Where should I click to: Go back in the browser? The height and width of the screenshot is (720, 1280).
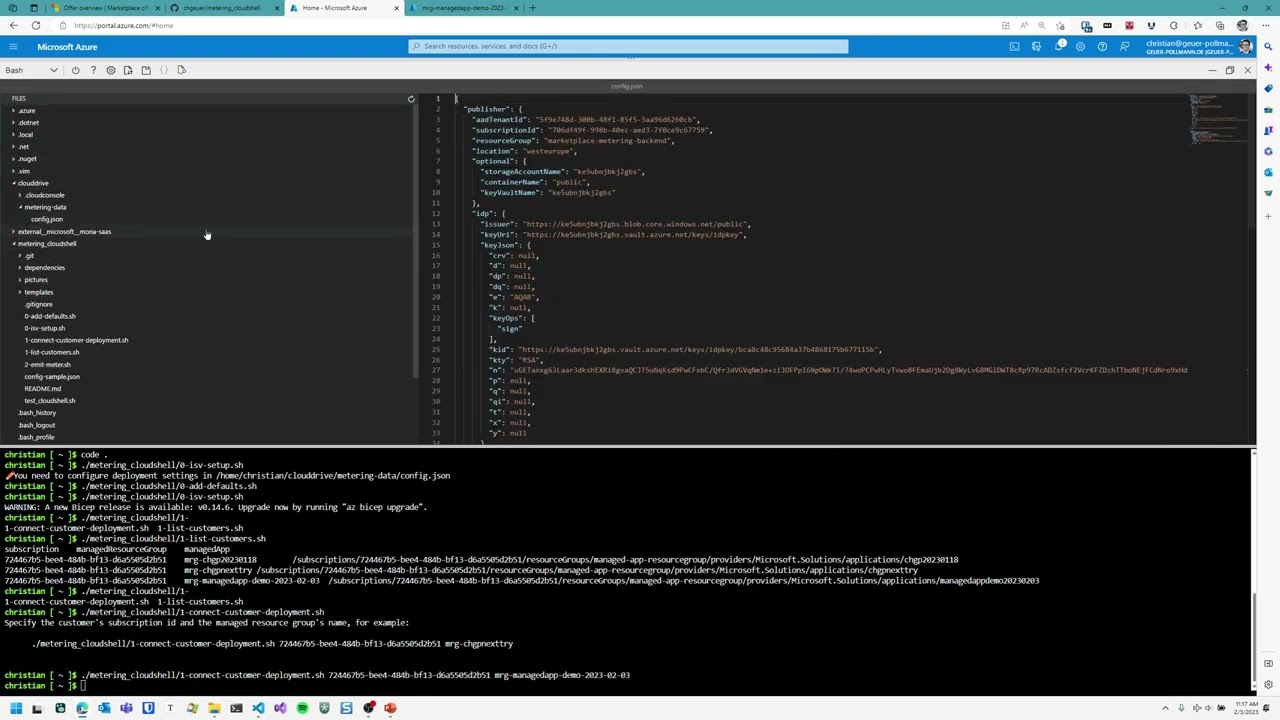tap(13, 26)
